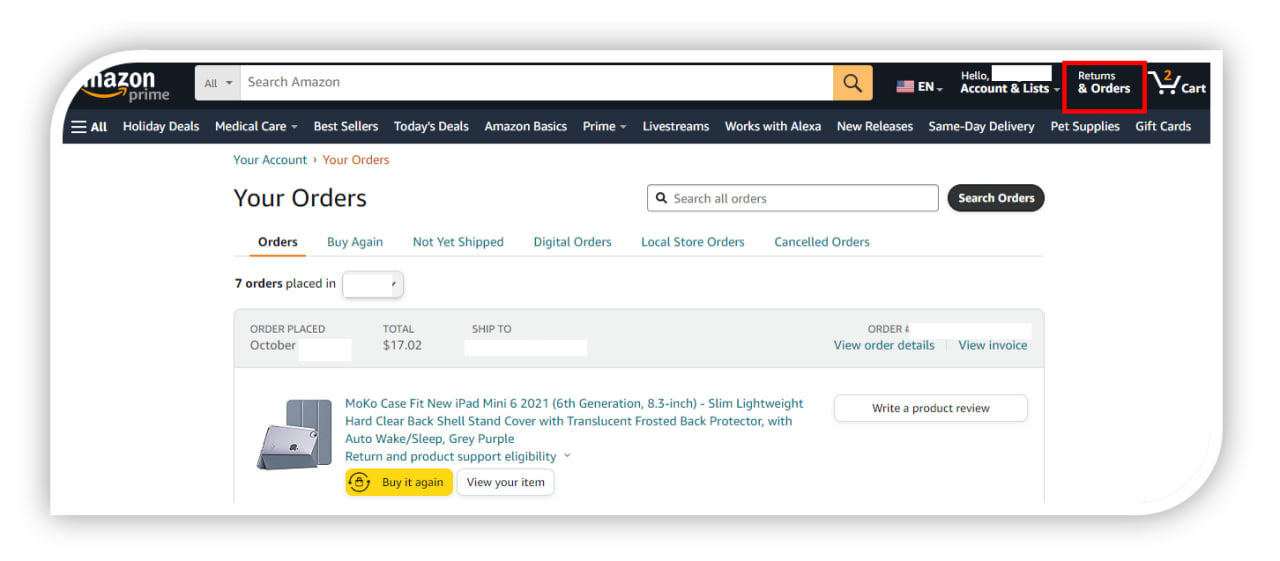Open the orders time period dropdown

click(372, 285)
